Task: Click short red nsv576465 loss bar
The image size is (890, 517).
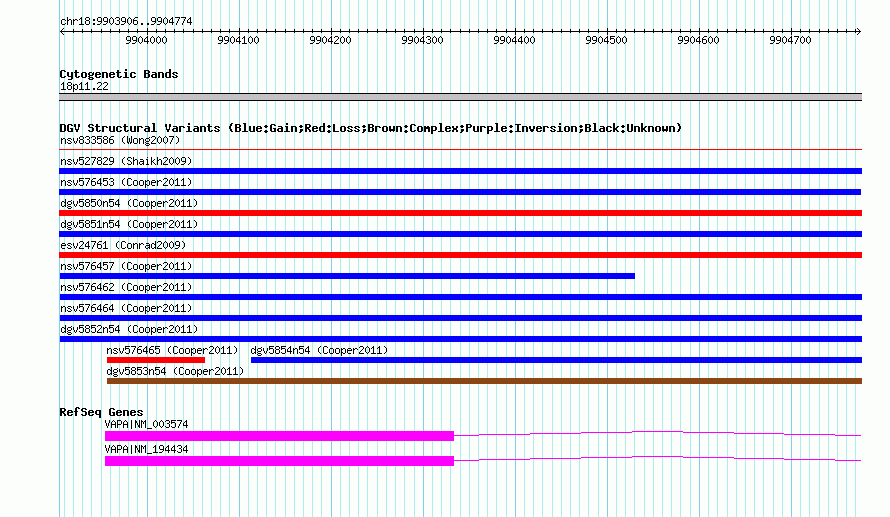Action: [x=156, y=360]
